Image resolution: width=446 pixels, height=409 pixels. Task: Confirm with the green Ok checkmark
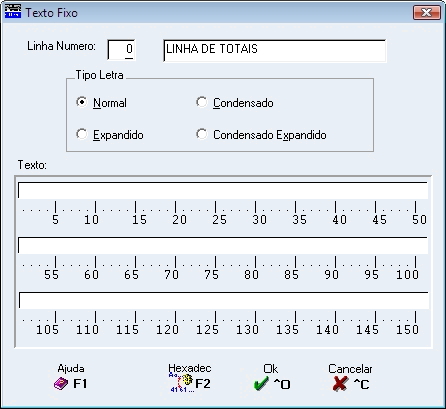(261, 384)
